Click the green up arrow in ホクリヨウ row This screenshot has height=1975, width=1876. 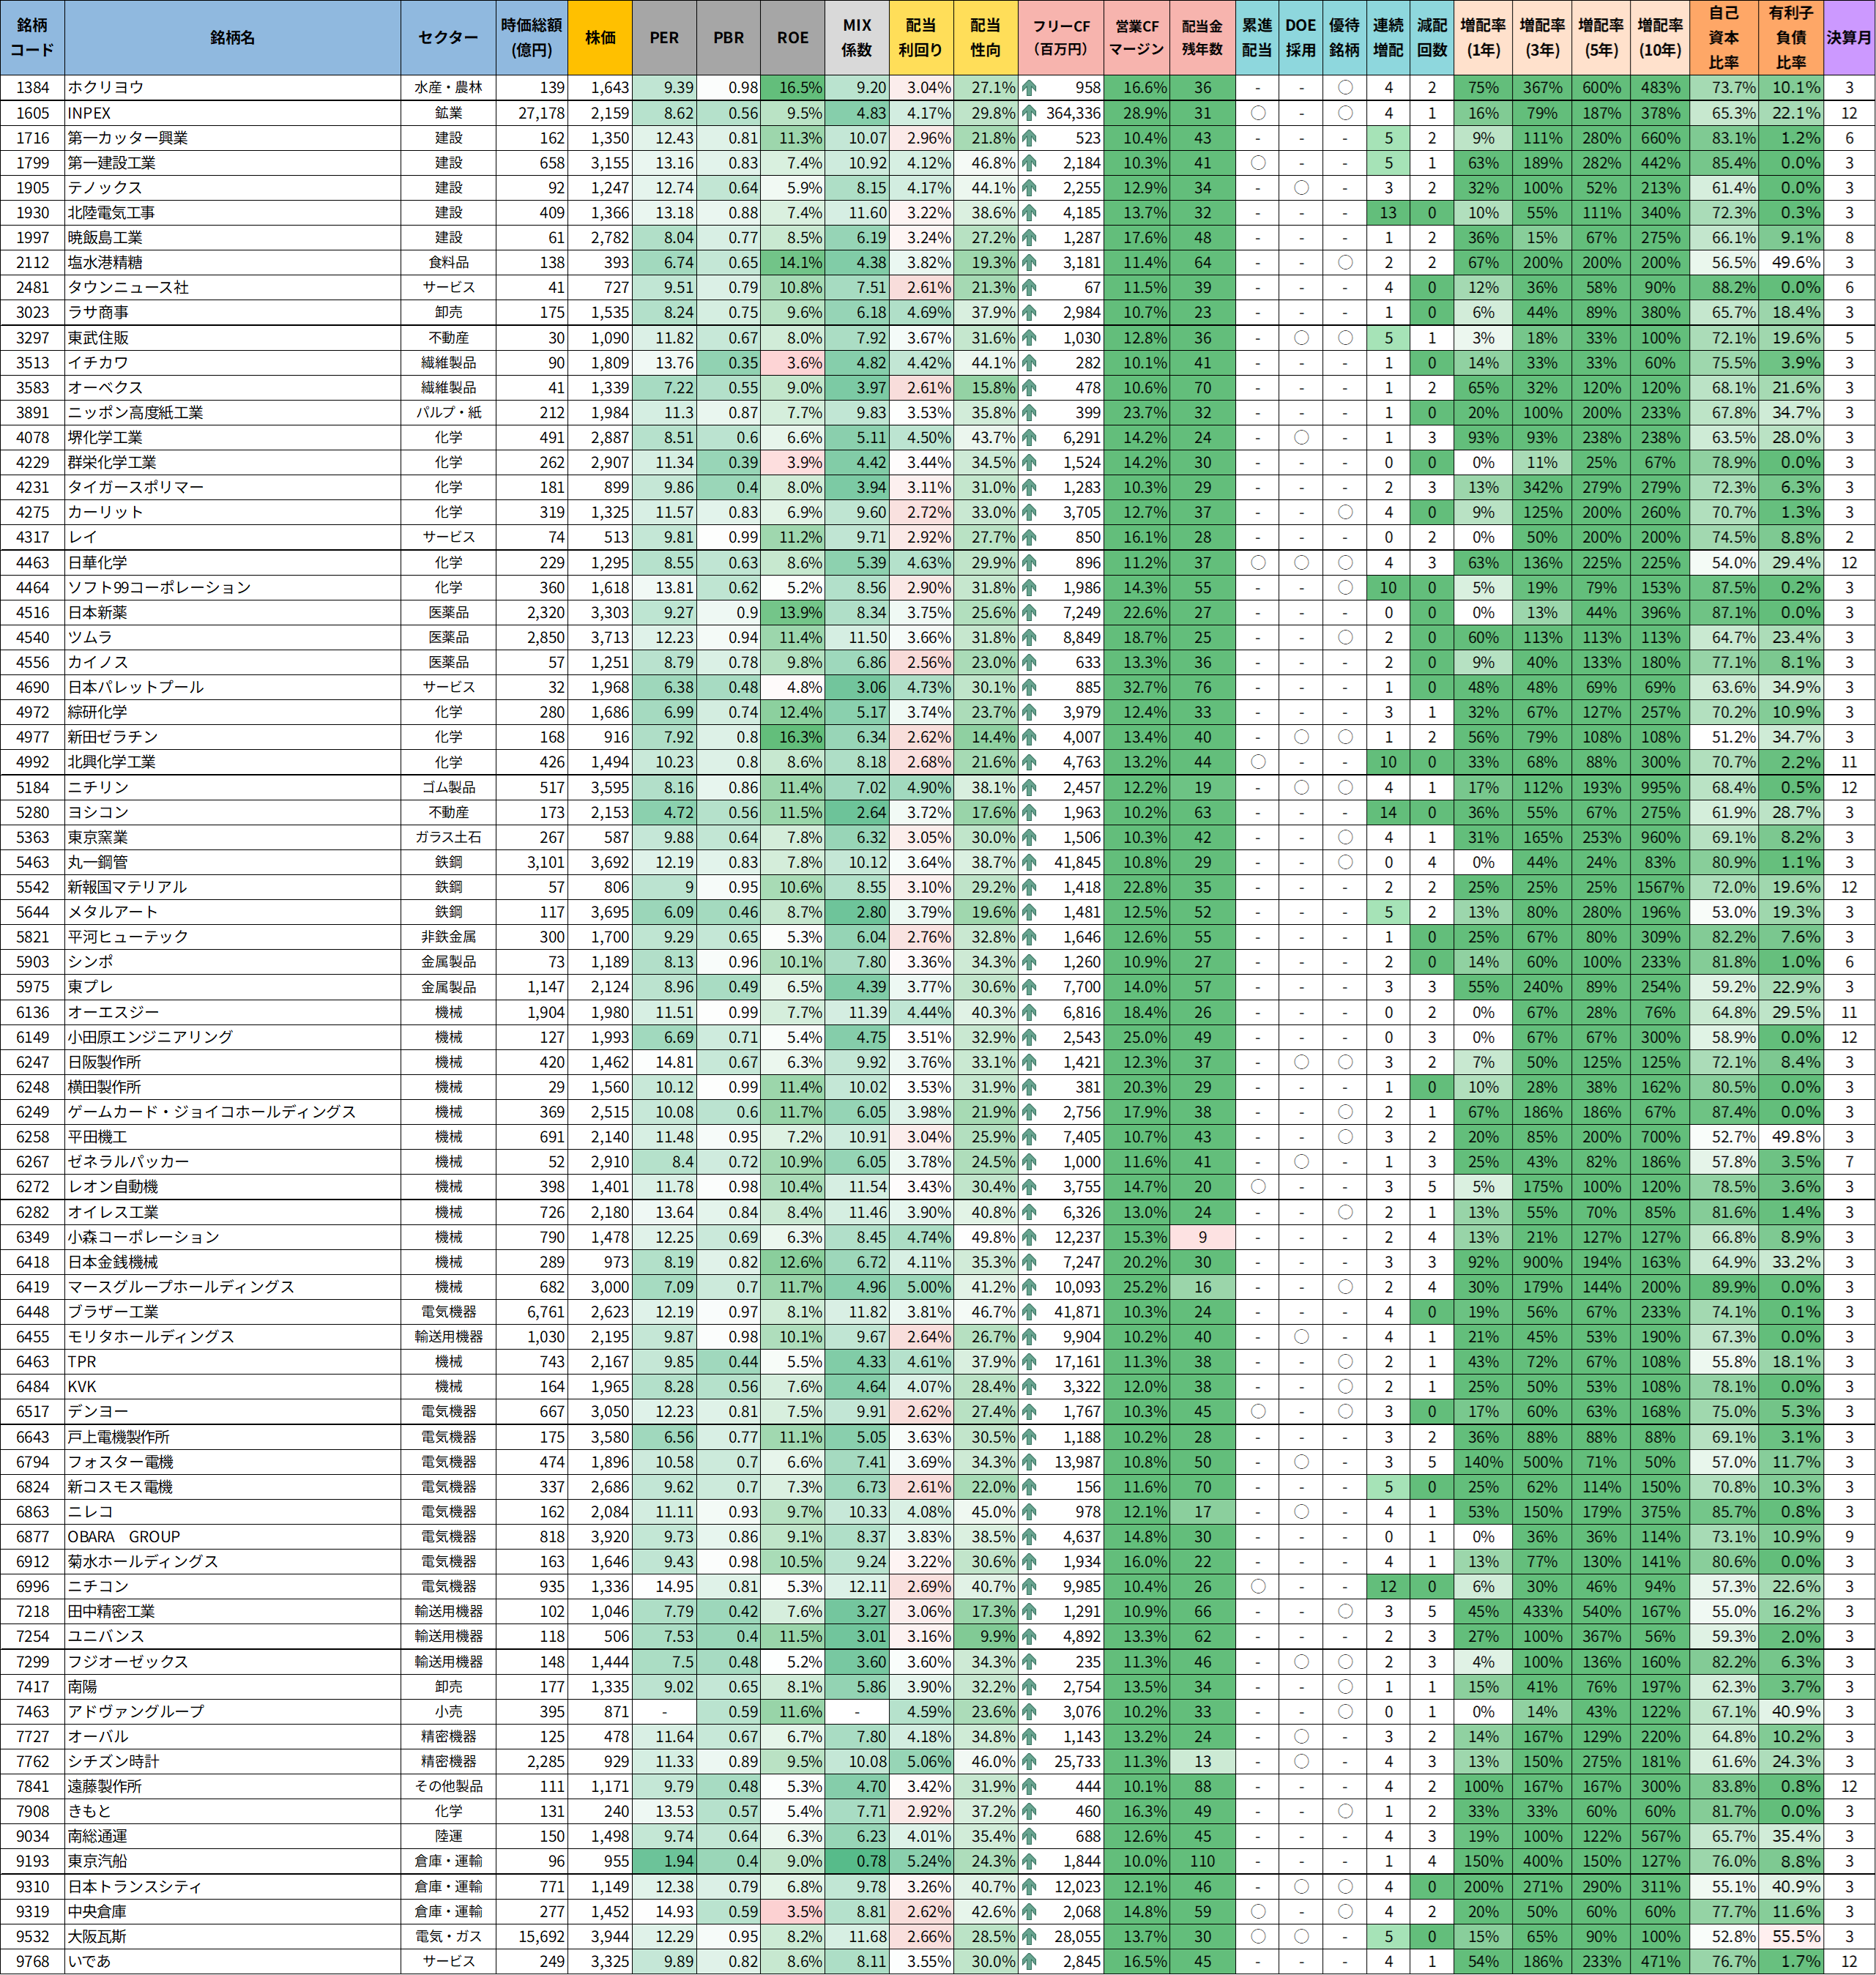point(1029,88)
